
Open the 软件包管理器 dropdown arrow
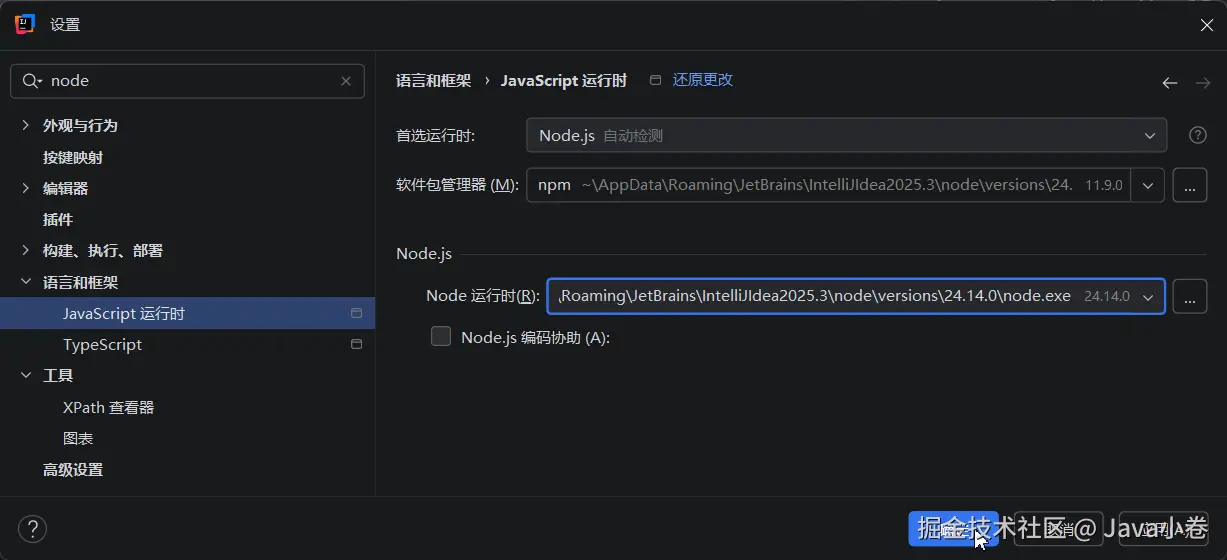click(x=1148, y=185)
